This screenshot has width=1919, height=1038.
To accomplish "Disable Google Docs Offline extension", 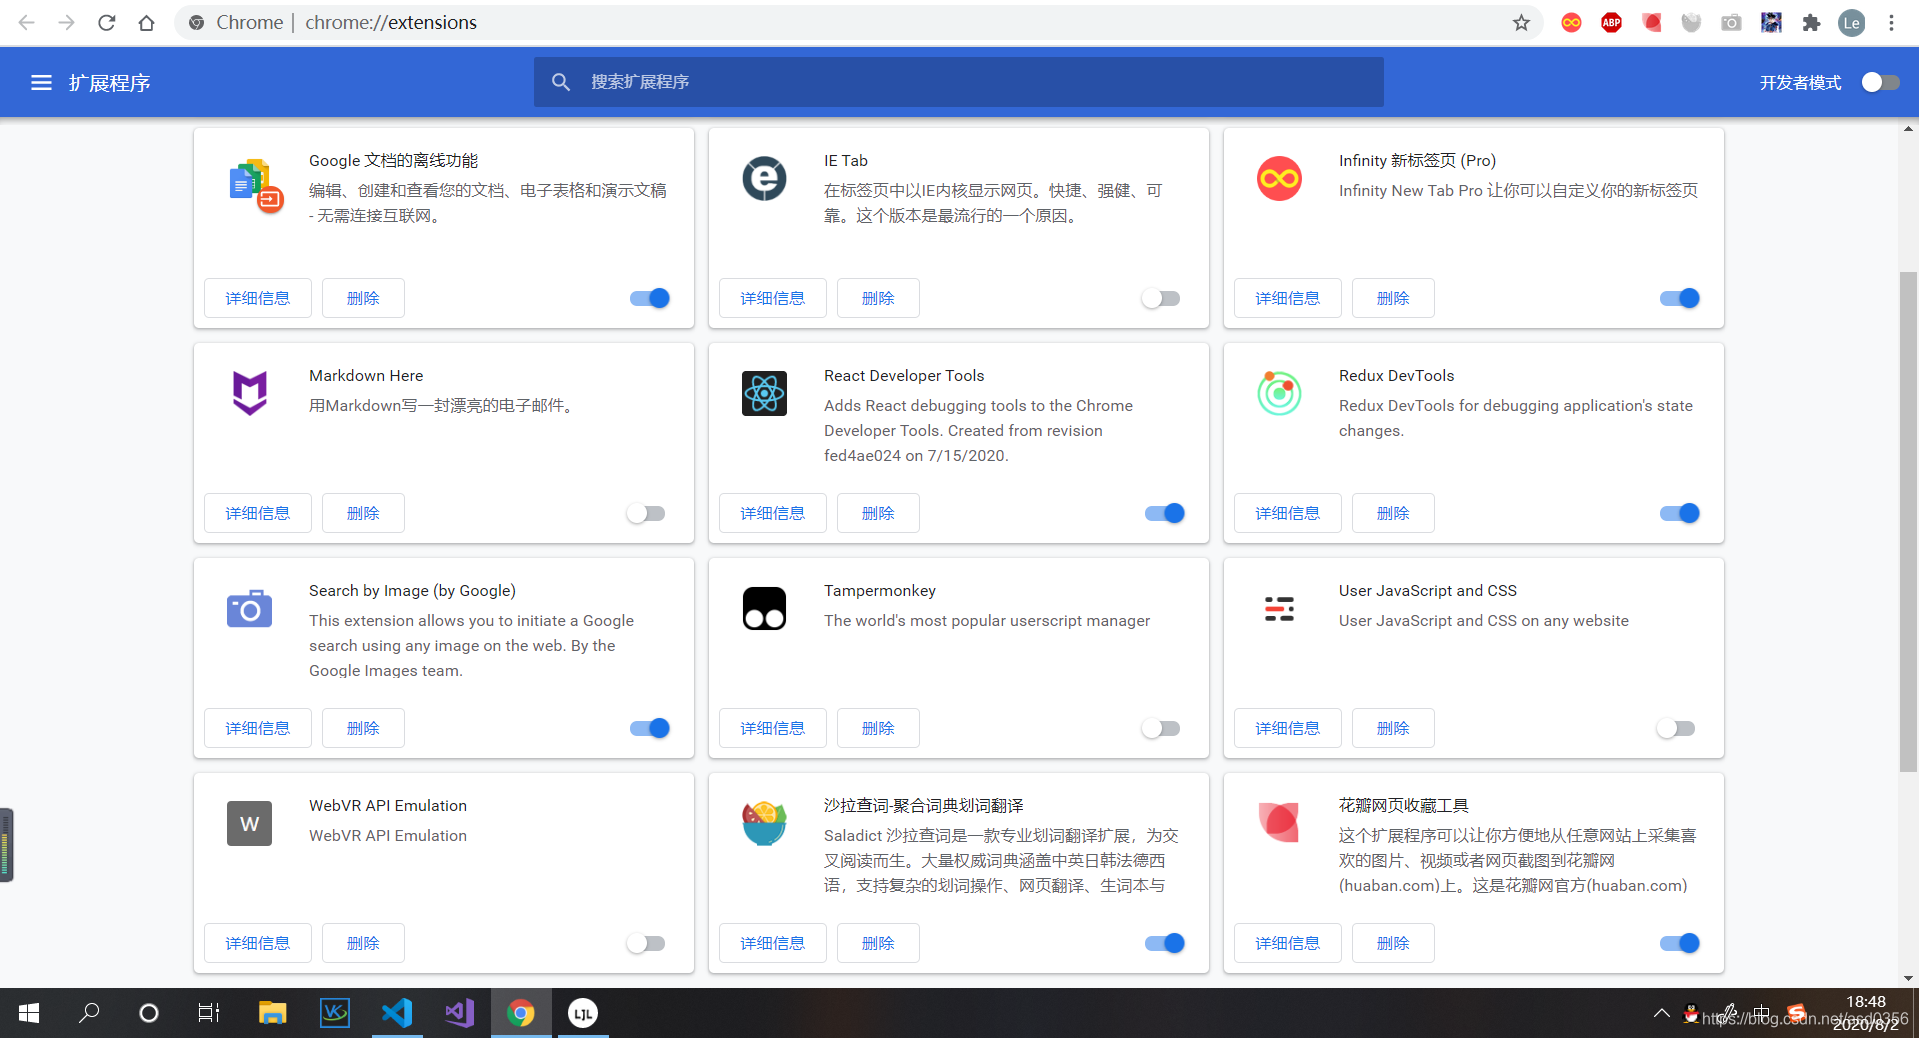I will click(x=650, y=298).
